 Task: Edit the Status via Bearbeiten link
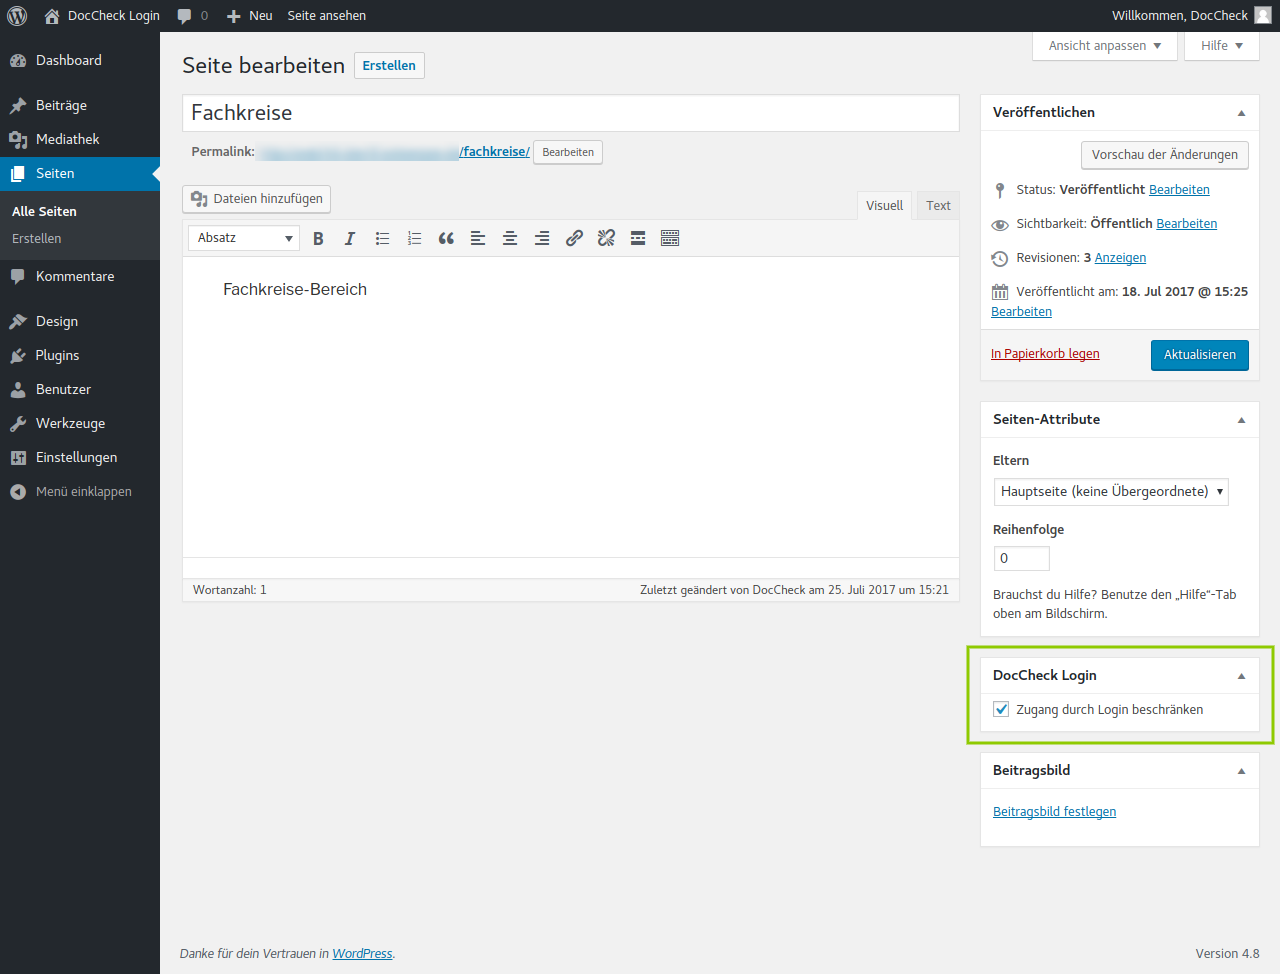[1179, 190]
